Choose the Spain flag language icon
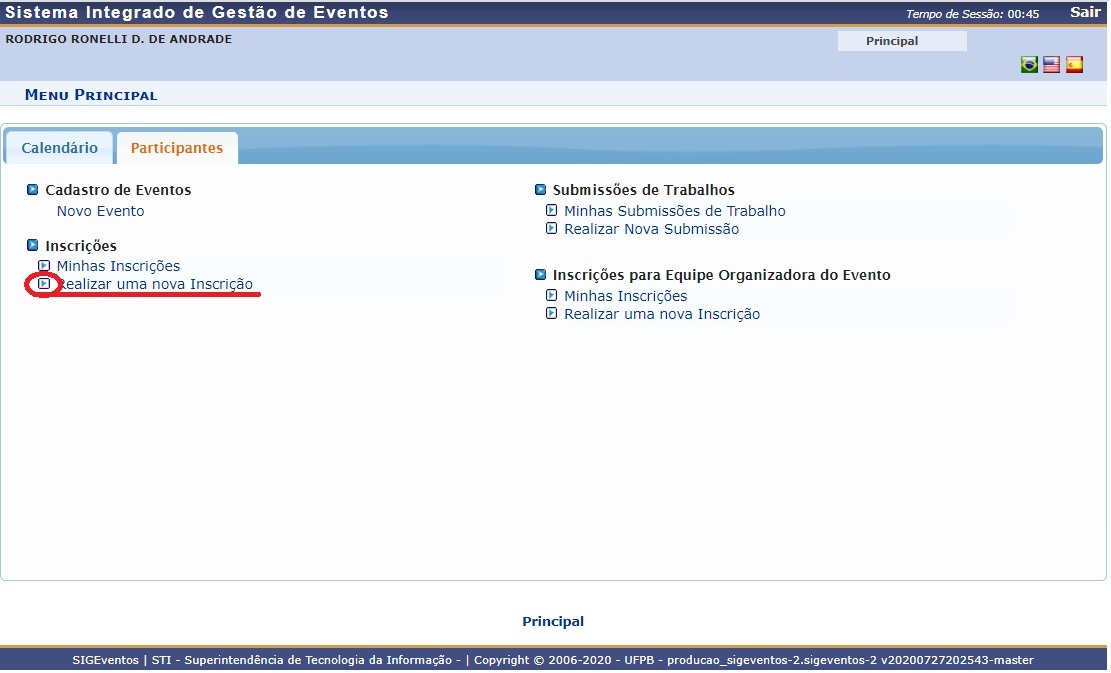Viewport: 1111px width, 673px height. 1074,65
